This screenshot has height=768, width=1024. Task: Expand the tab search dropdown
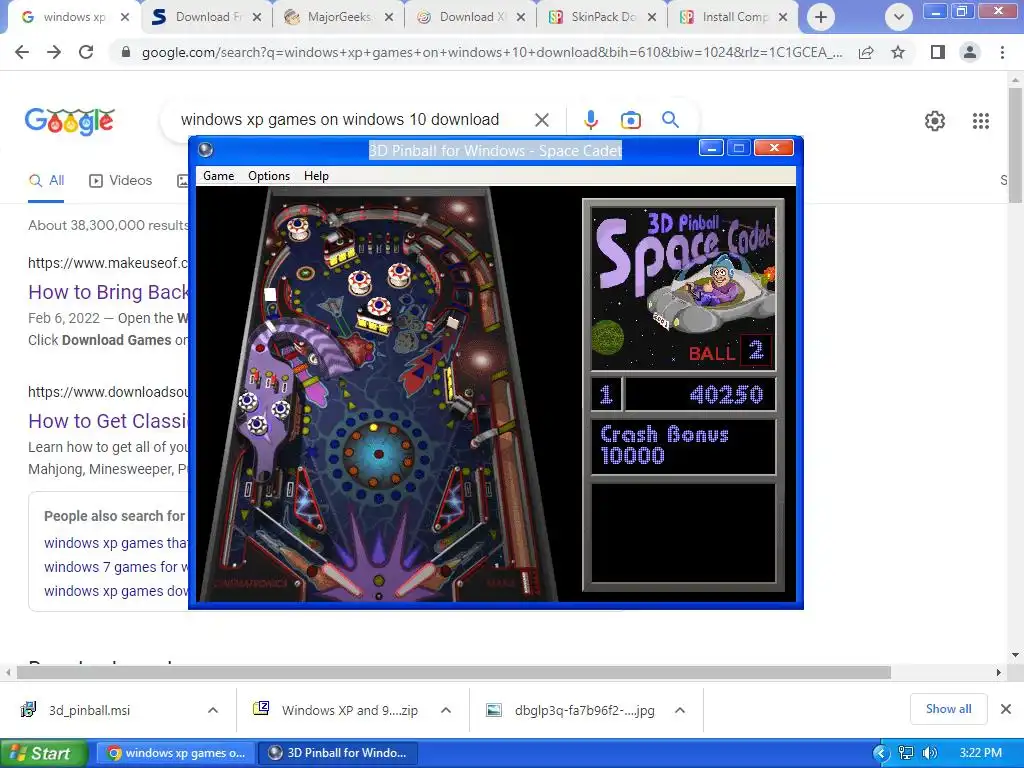tap(899, 17)
